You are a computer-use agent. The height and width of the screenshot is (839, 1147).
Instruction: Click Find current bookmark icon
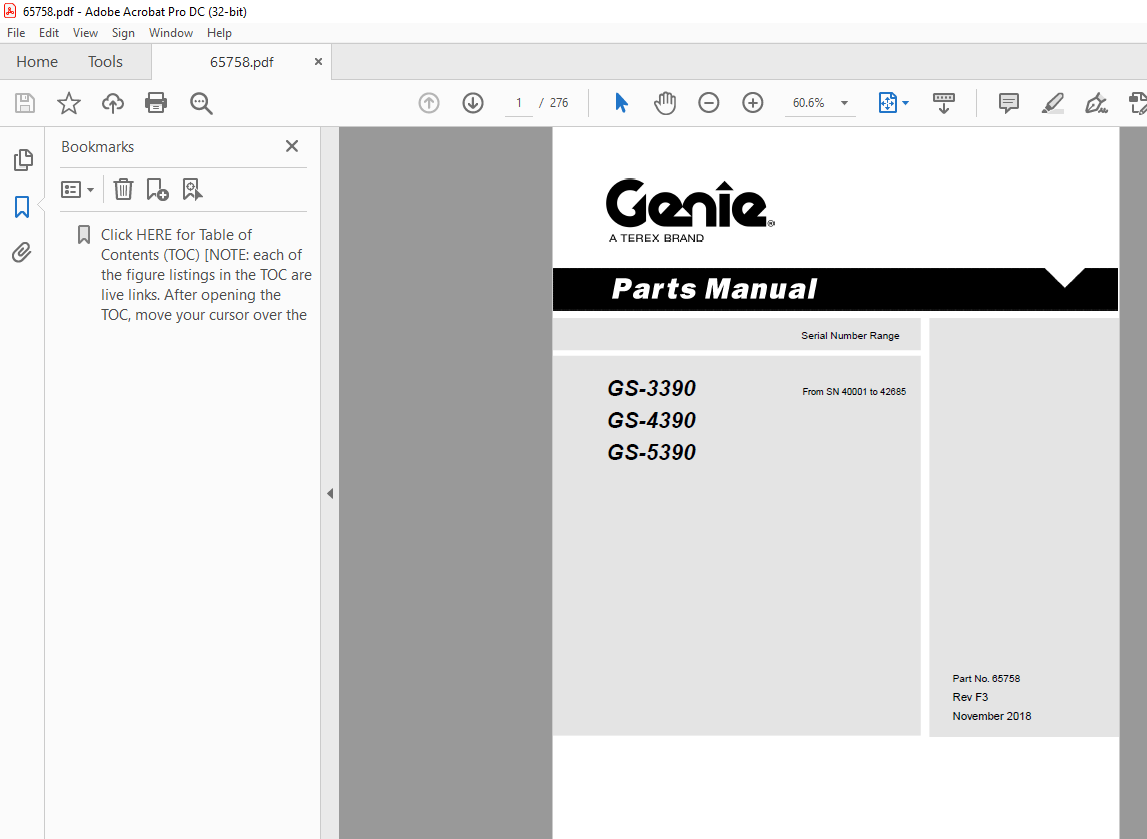(192, 189)
